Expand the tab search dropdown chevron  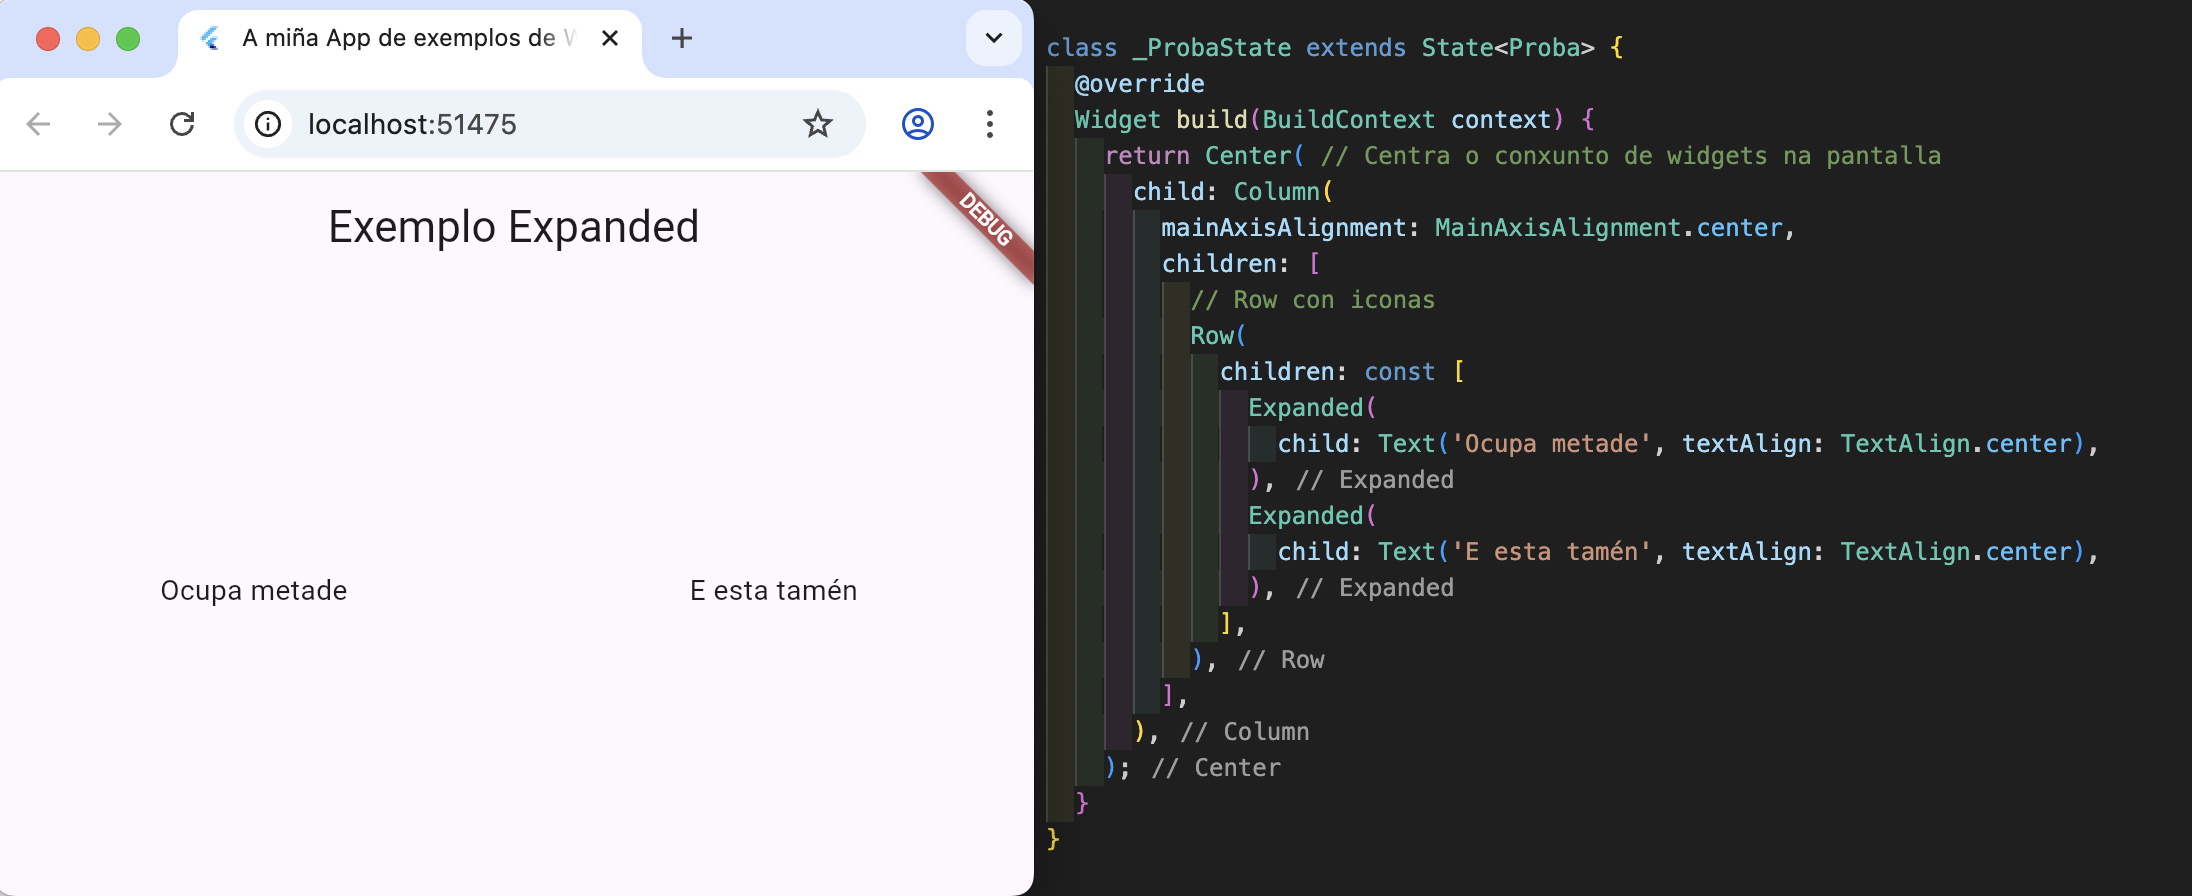click(993, 39)
